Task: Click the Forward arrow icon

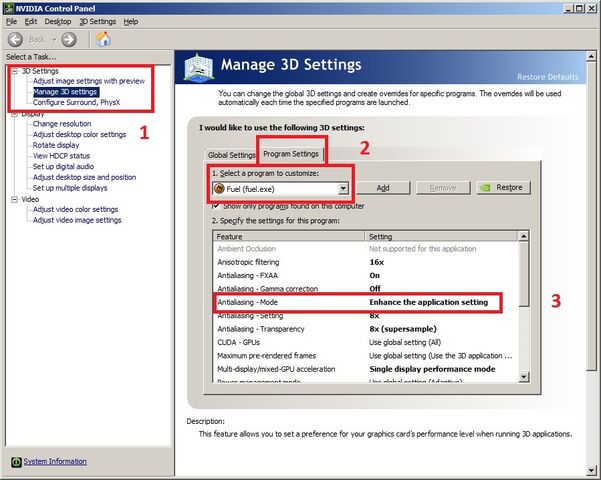Action: pyautogui.click(x=69, y=39)
